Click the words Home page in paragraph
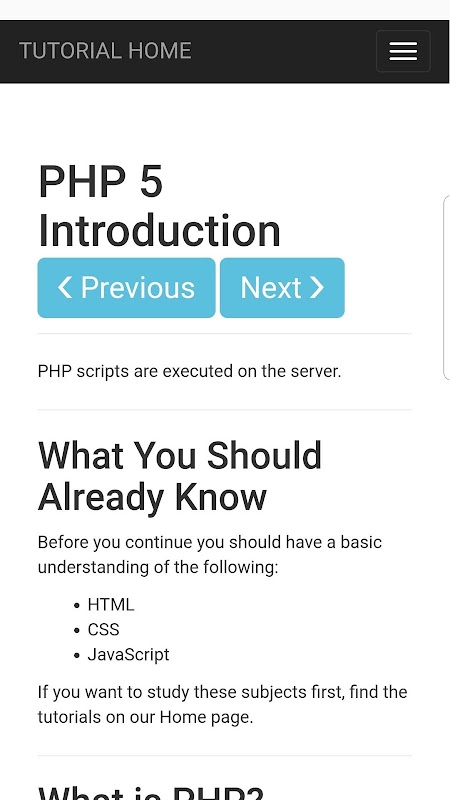450x800 pixels. pos(206,717)
